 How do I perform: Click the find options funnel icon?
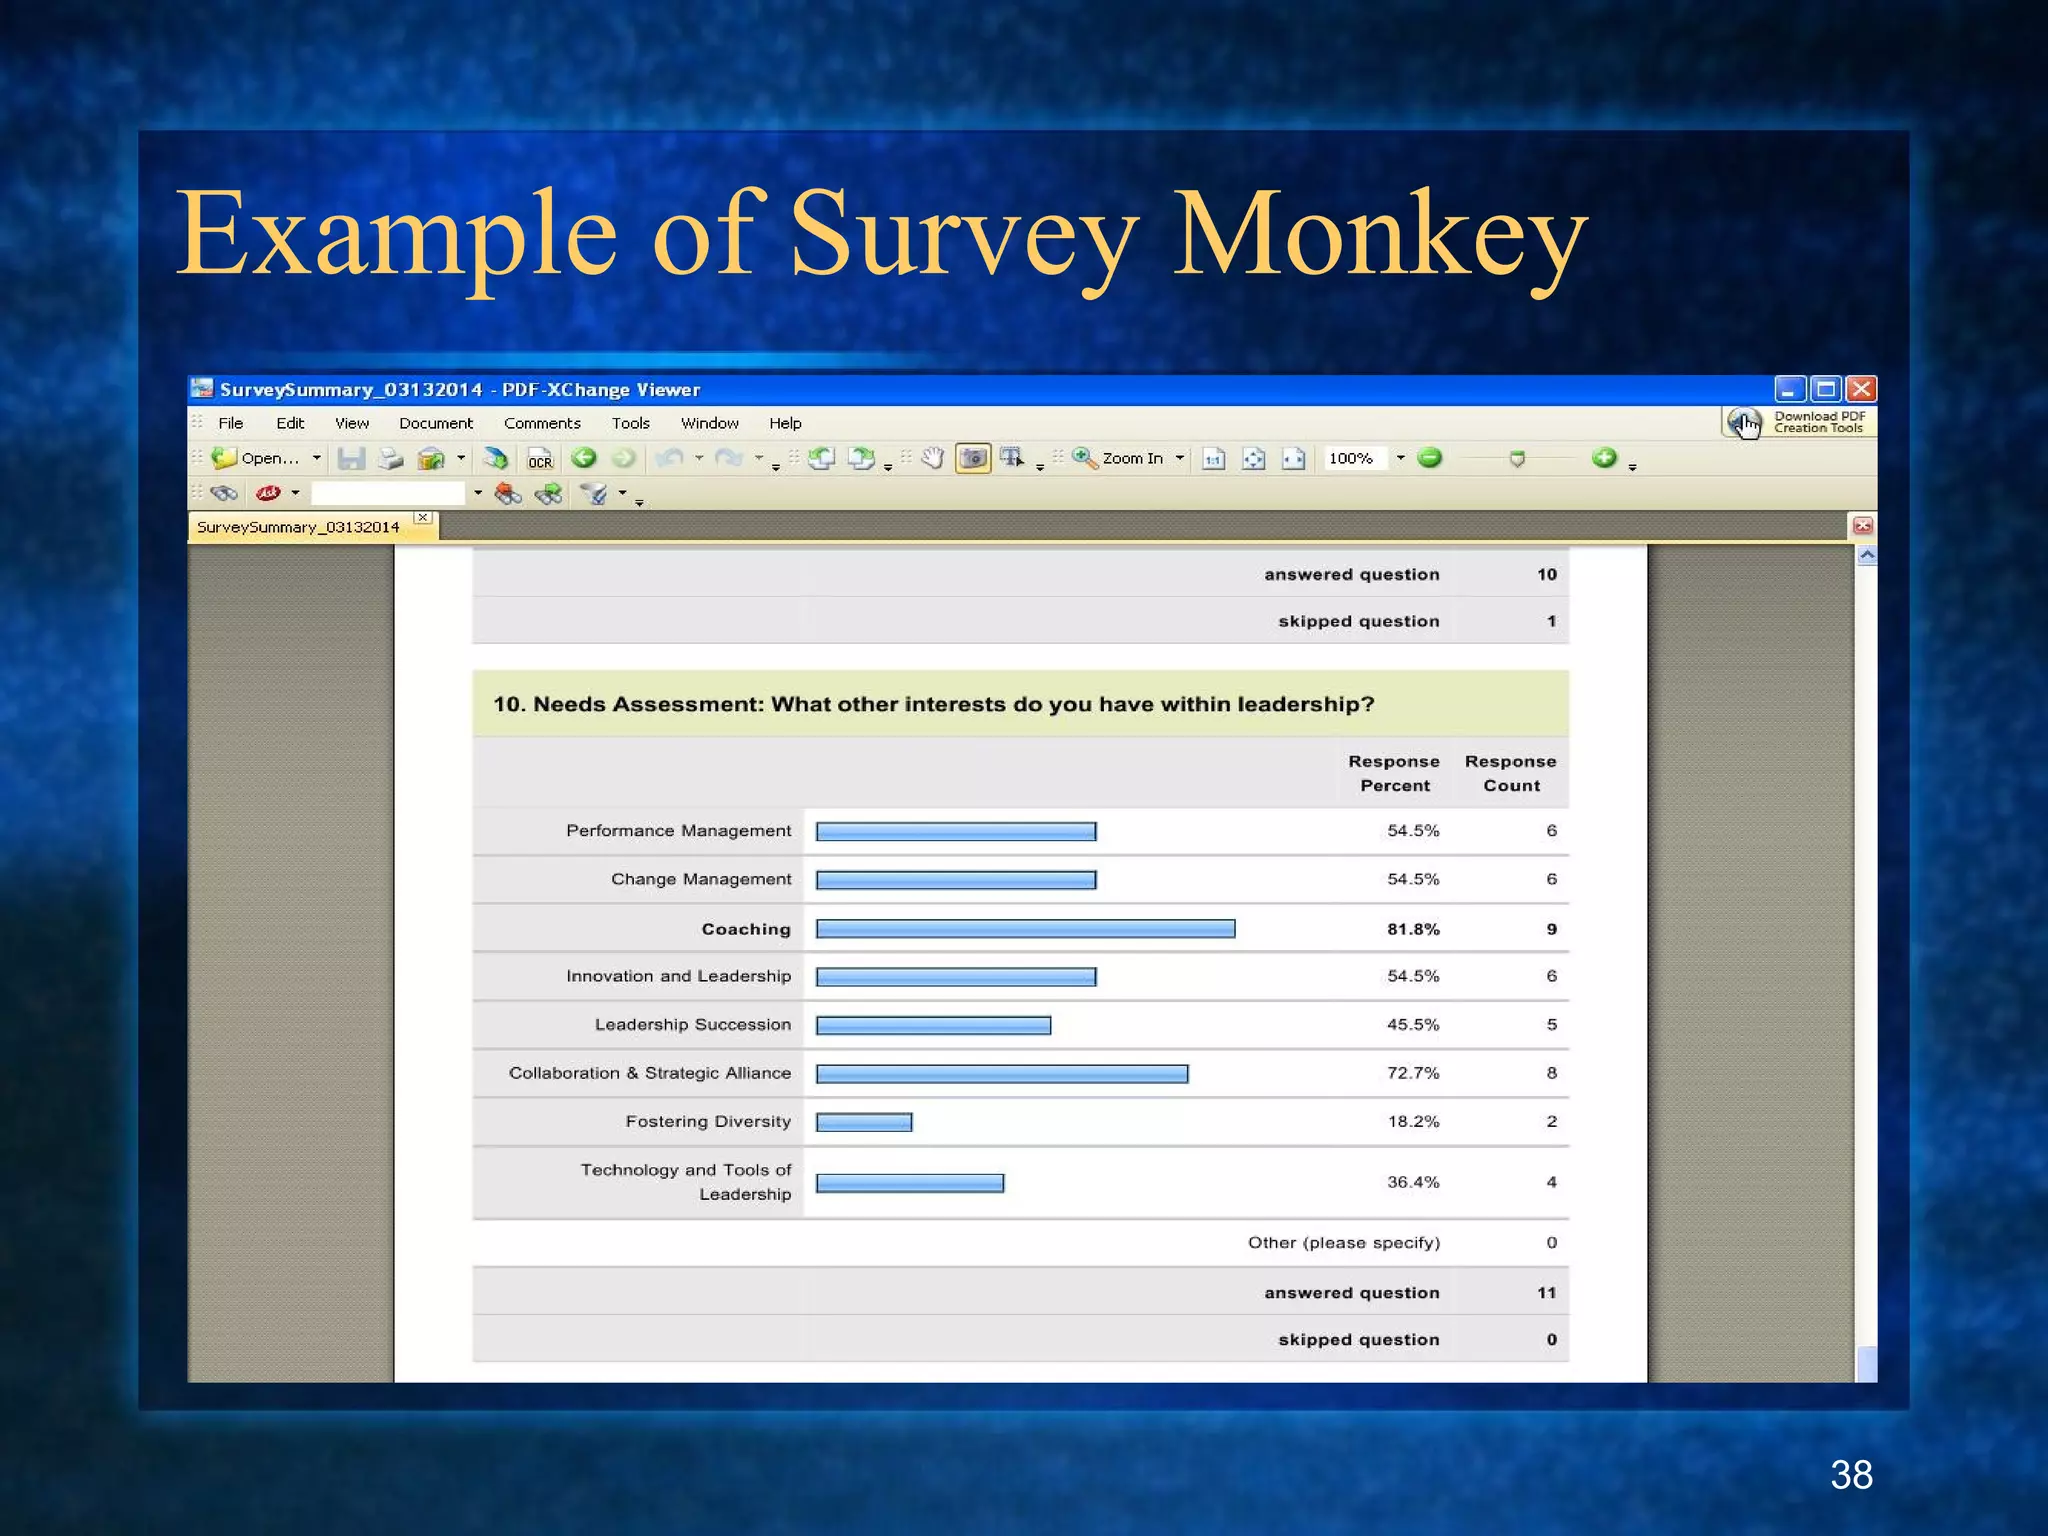point(594,493)
